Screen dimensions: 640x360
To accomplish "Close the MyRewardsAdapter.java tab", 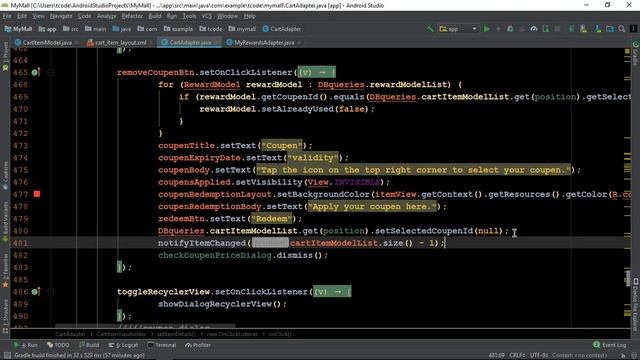I will point(299,42).
